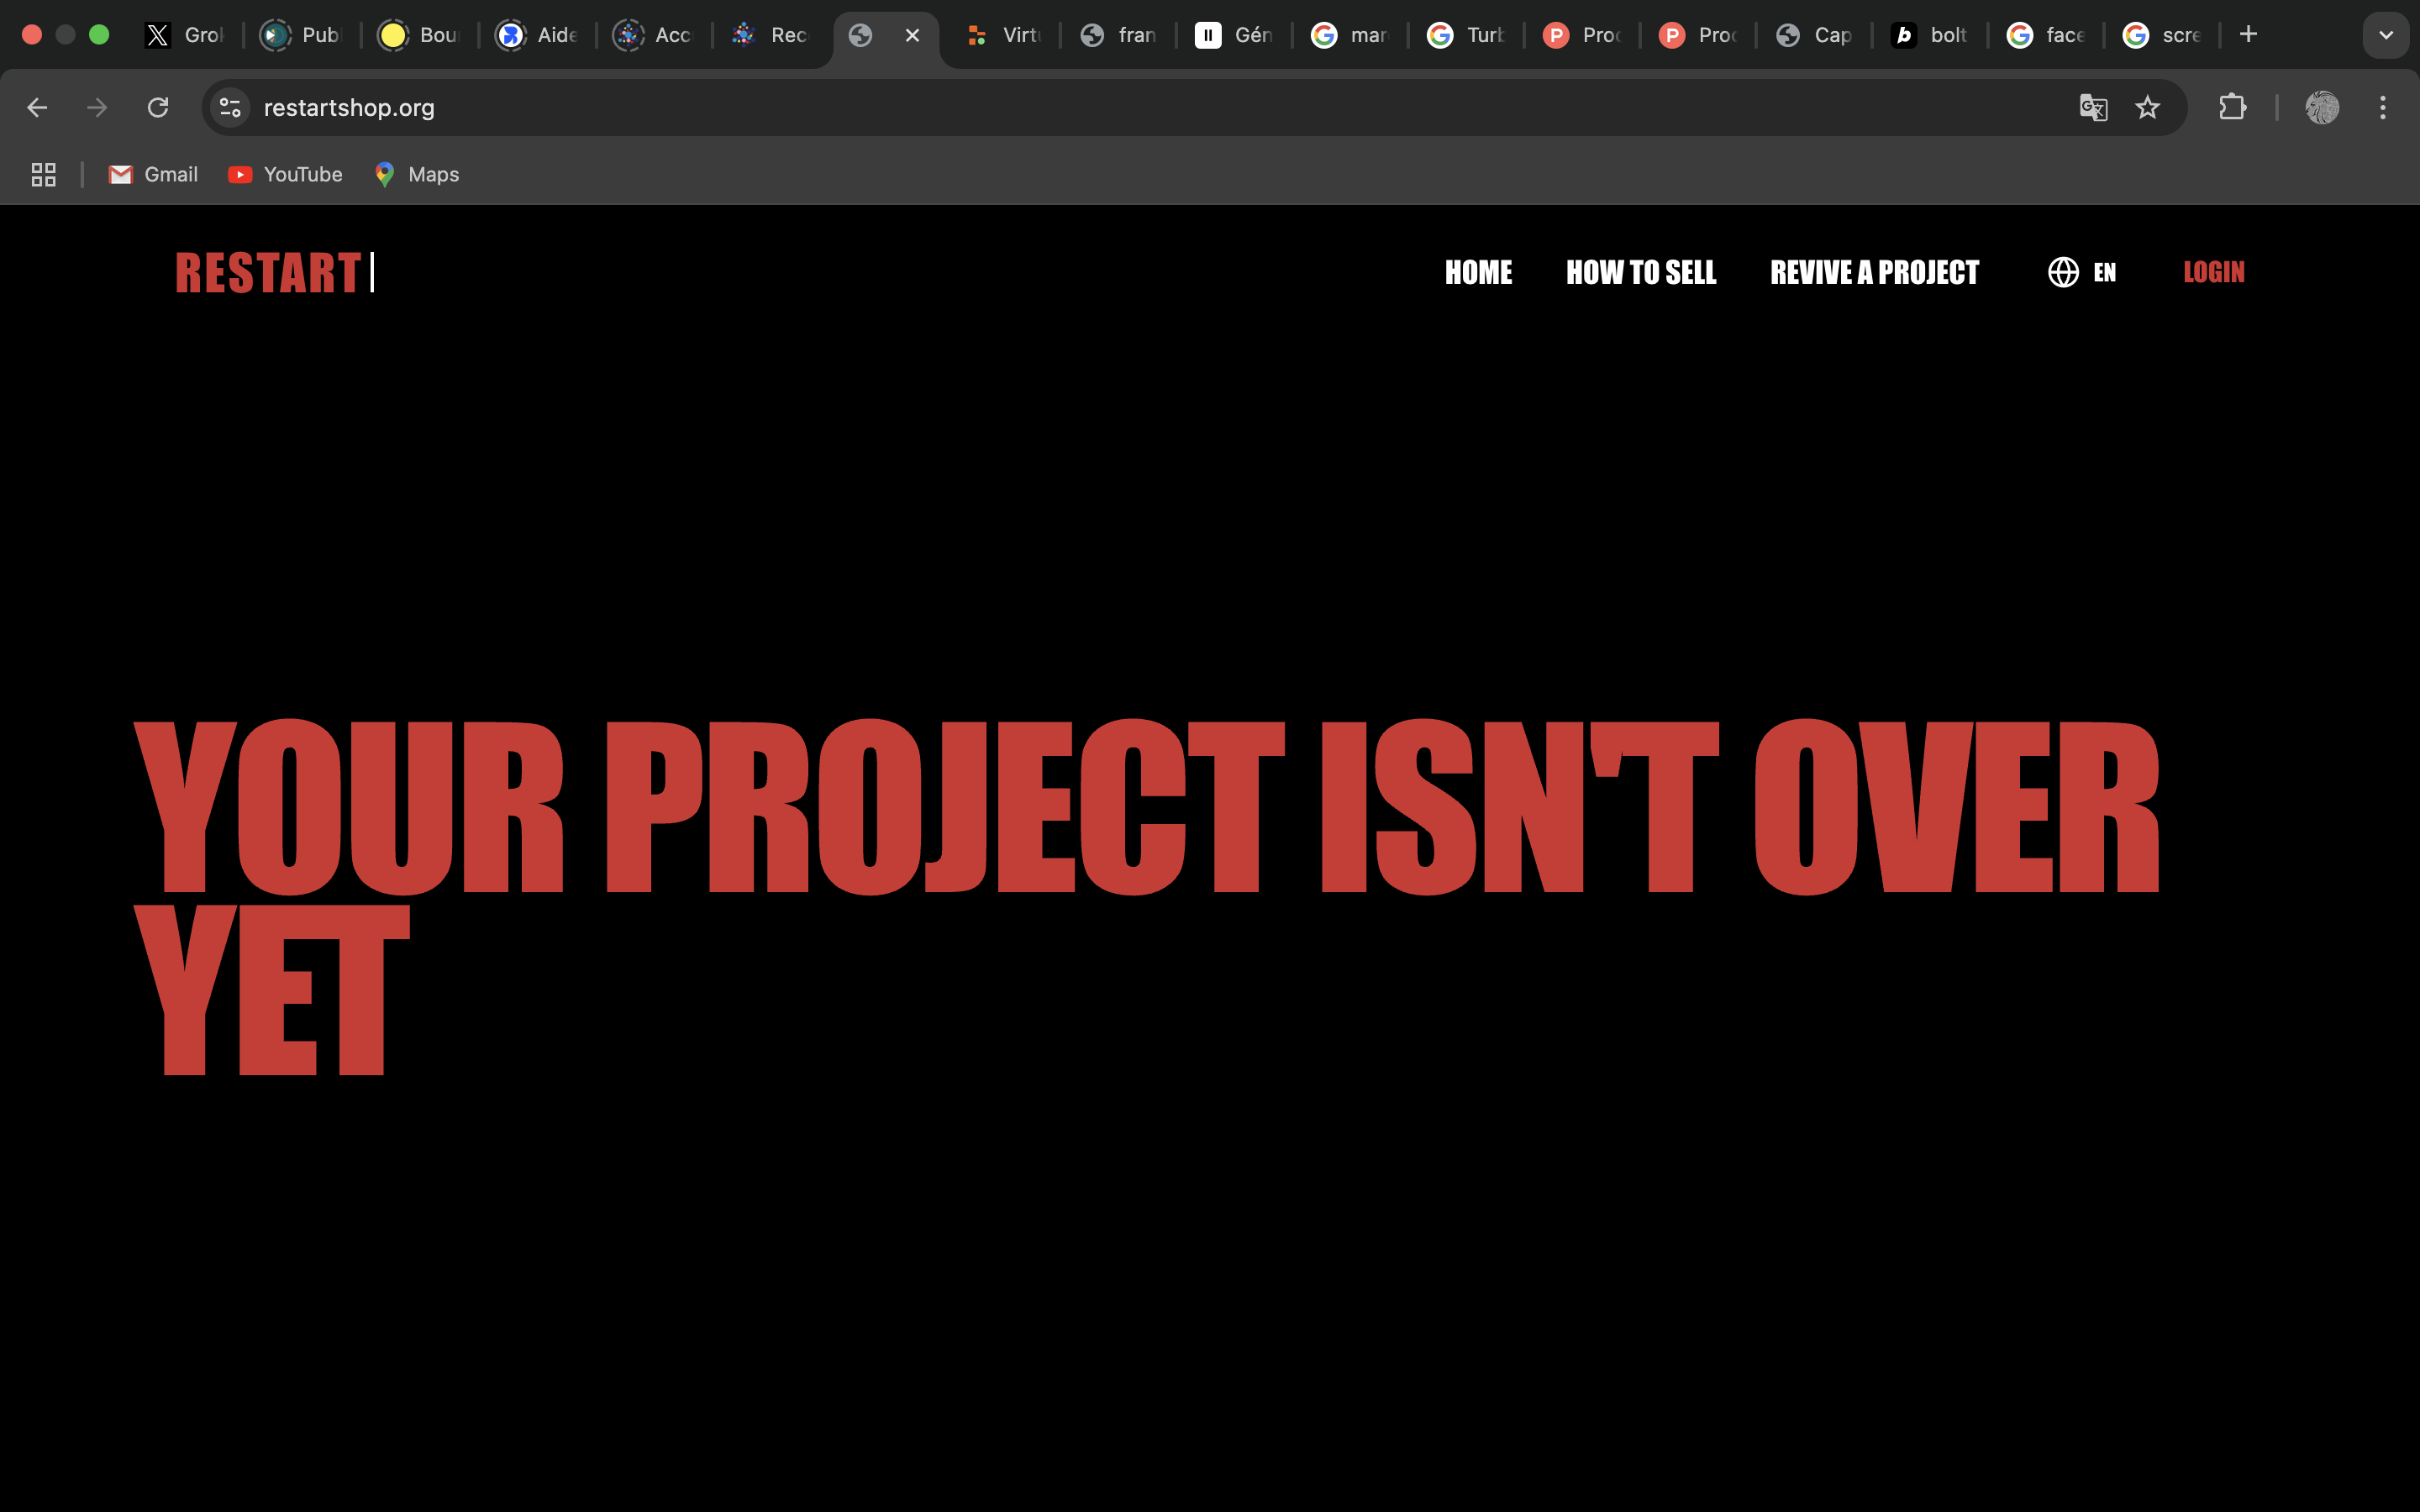Switch to the Pub tab
The height and width of the screenshot is (1512, 2420).
pos(301,35)
